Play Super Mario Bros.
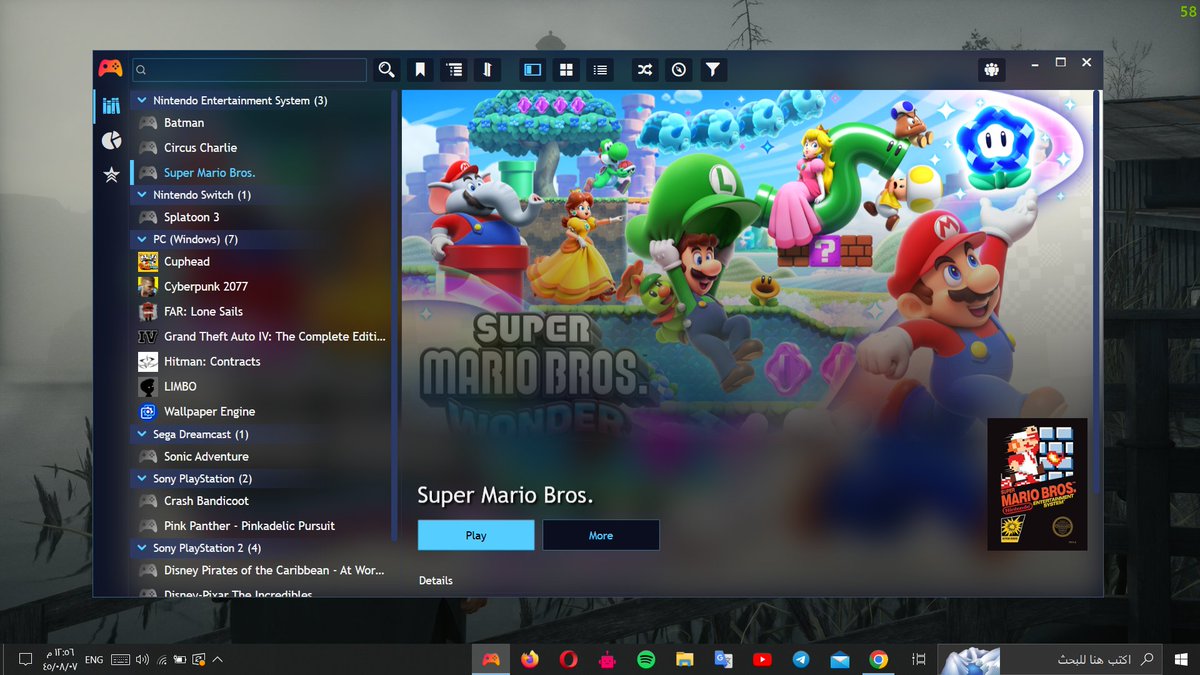This screenshot has height=675, width=1200. coord(476,535)
